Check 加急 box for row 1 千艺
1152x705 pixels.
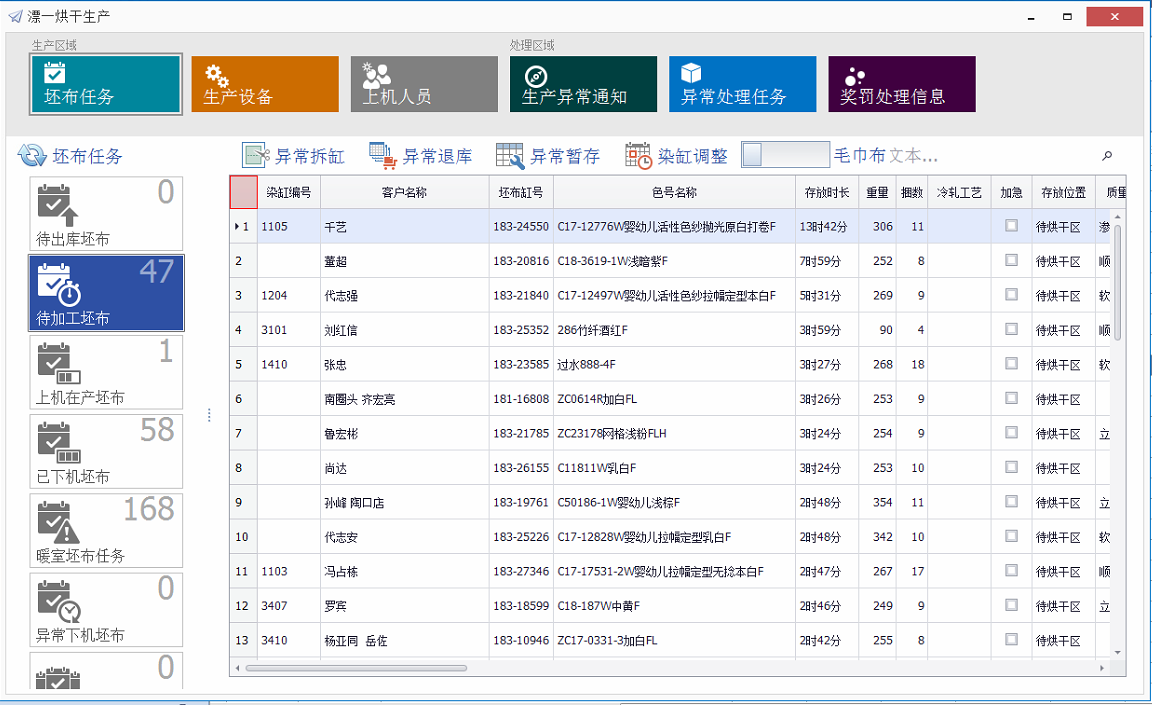point(1011,226)
